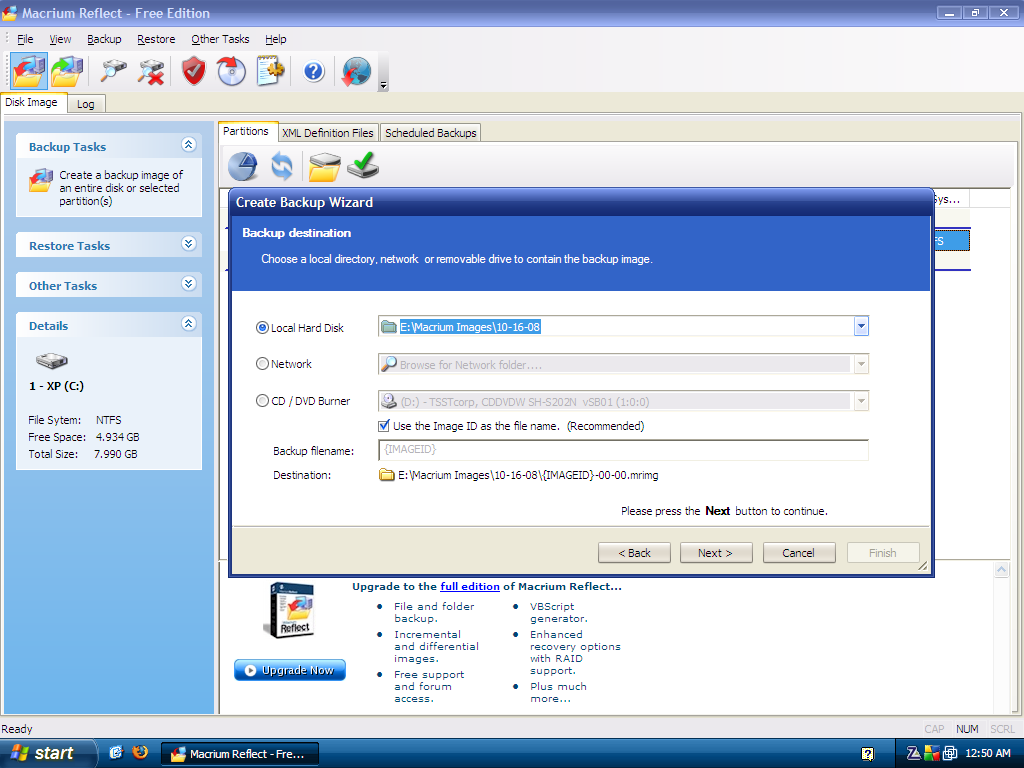1024x768 pixels.
Task: Expand the Restore Tasks panel
Action: (x=189, y=244)
